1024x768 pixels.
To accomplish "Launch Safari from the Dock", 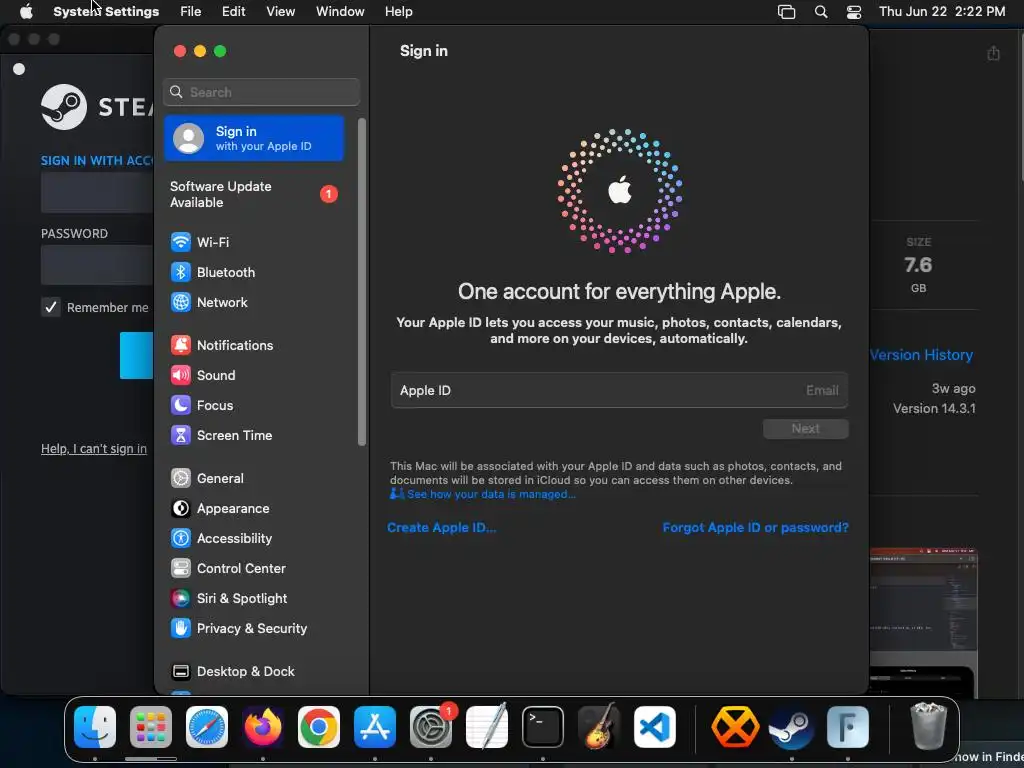I will click(207, 727).
